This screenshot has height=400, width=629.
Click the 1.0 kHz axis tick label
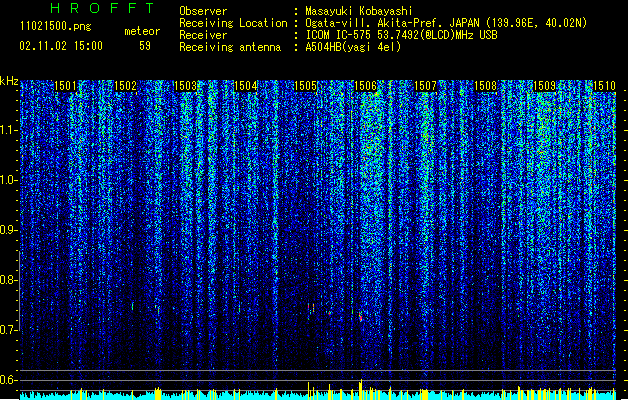tap(8, 180)
